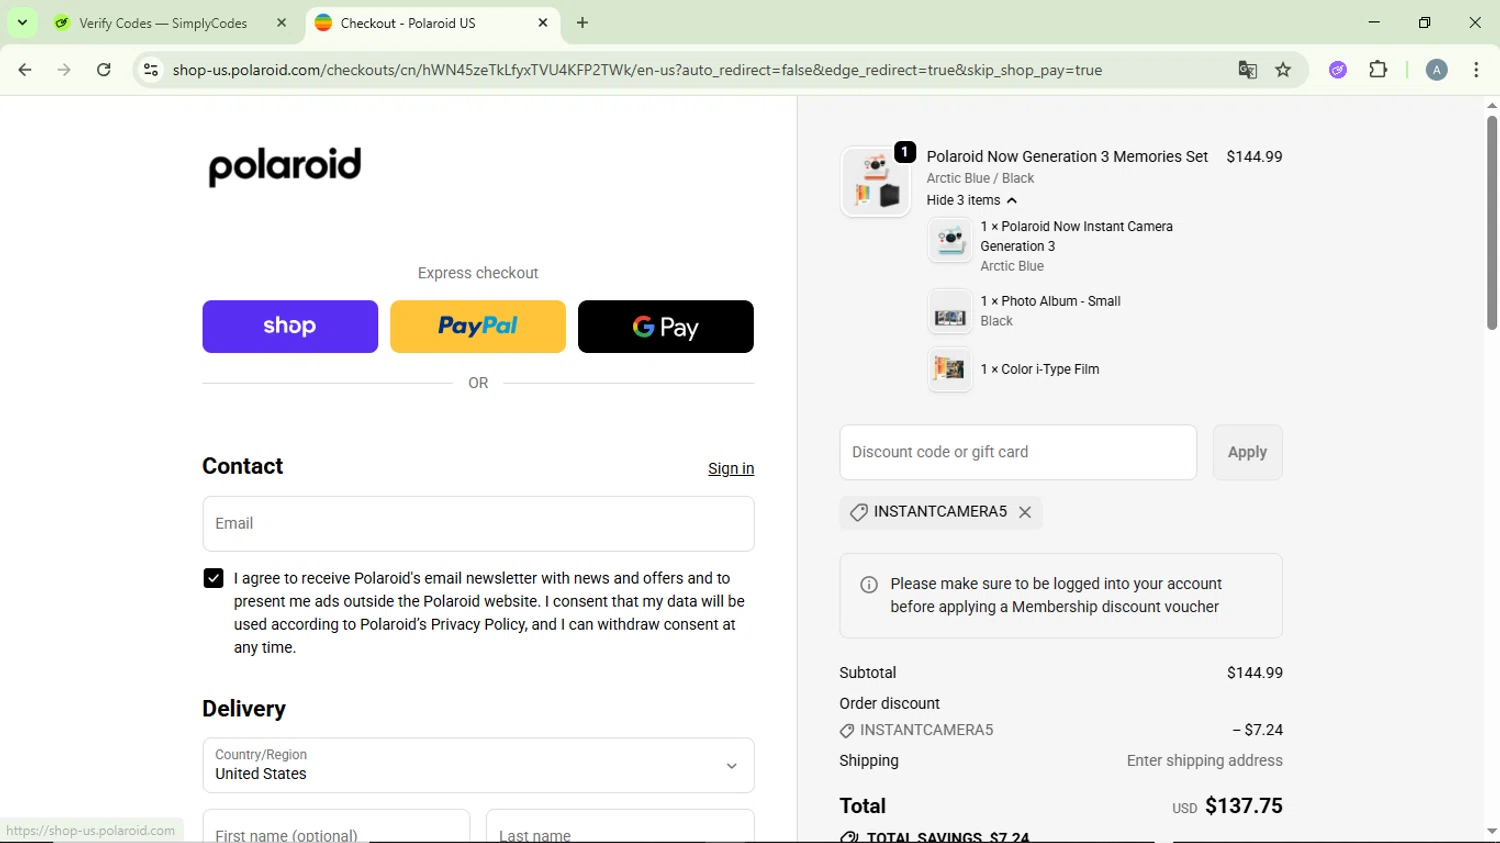
Task: Reload the checkout page
Action: point(104,70)
